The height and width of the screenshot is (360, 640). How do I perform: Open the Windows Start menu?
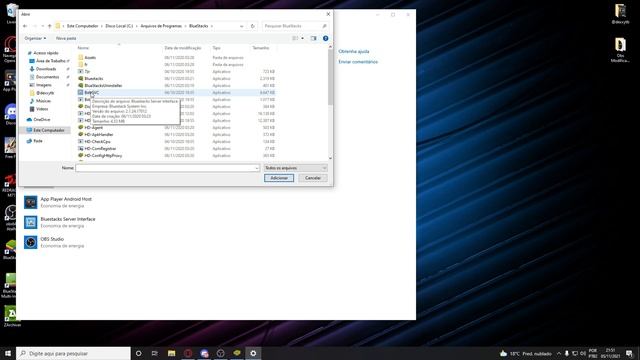point(8,353)
